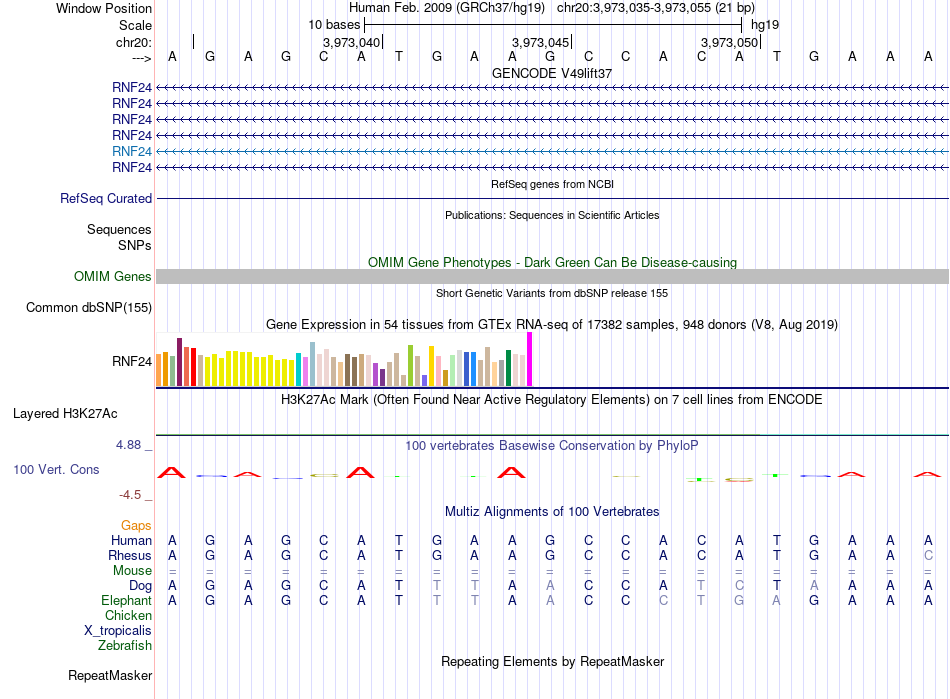Screen dimensions: 950x699
Task: Select the OMIM Genes track label
Action: coord(113,277)
